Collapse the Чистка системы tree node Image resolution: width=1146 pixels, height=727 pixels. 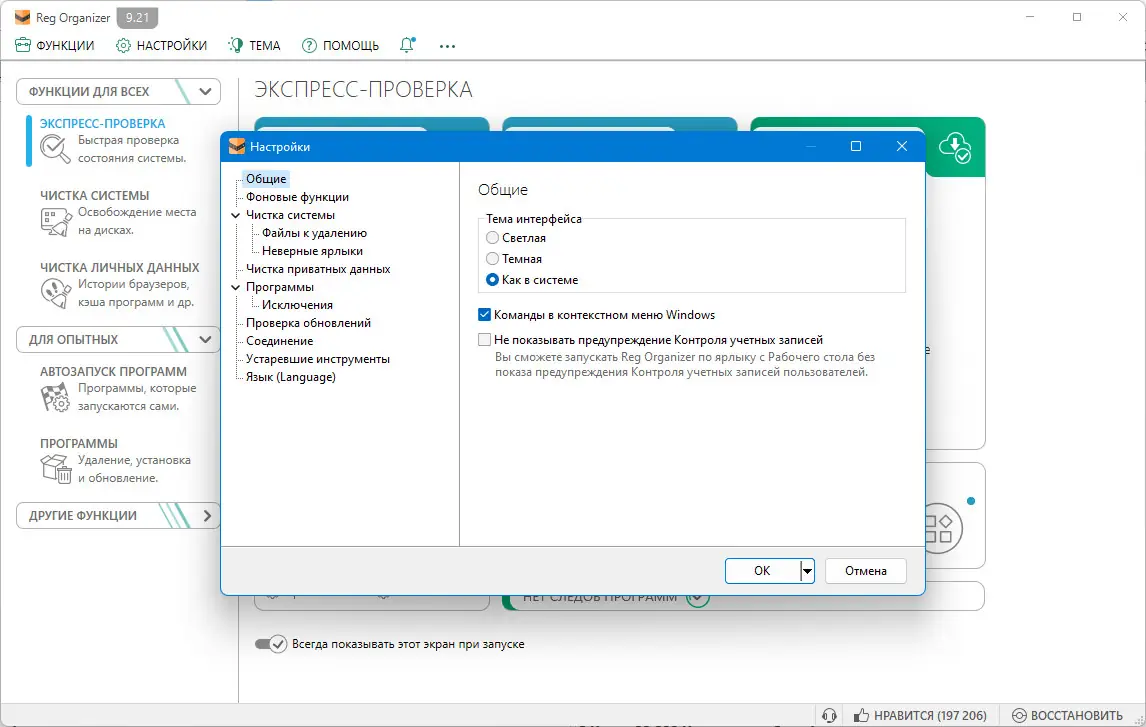click(x=235, y=216)
